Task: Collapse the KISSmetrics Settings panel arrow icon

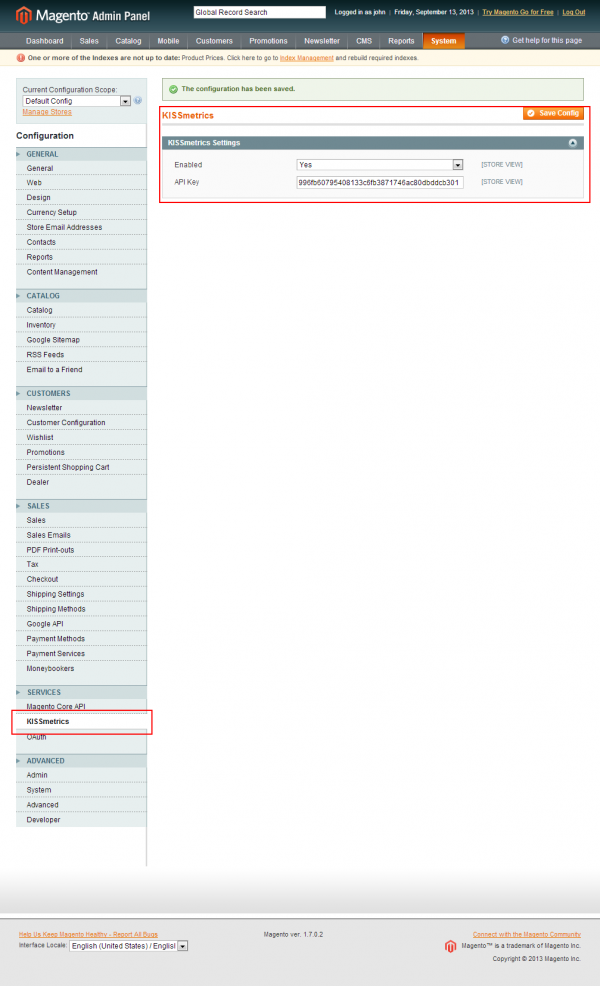Action: [572, 143]
